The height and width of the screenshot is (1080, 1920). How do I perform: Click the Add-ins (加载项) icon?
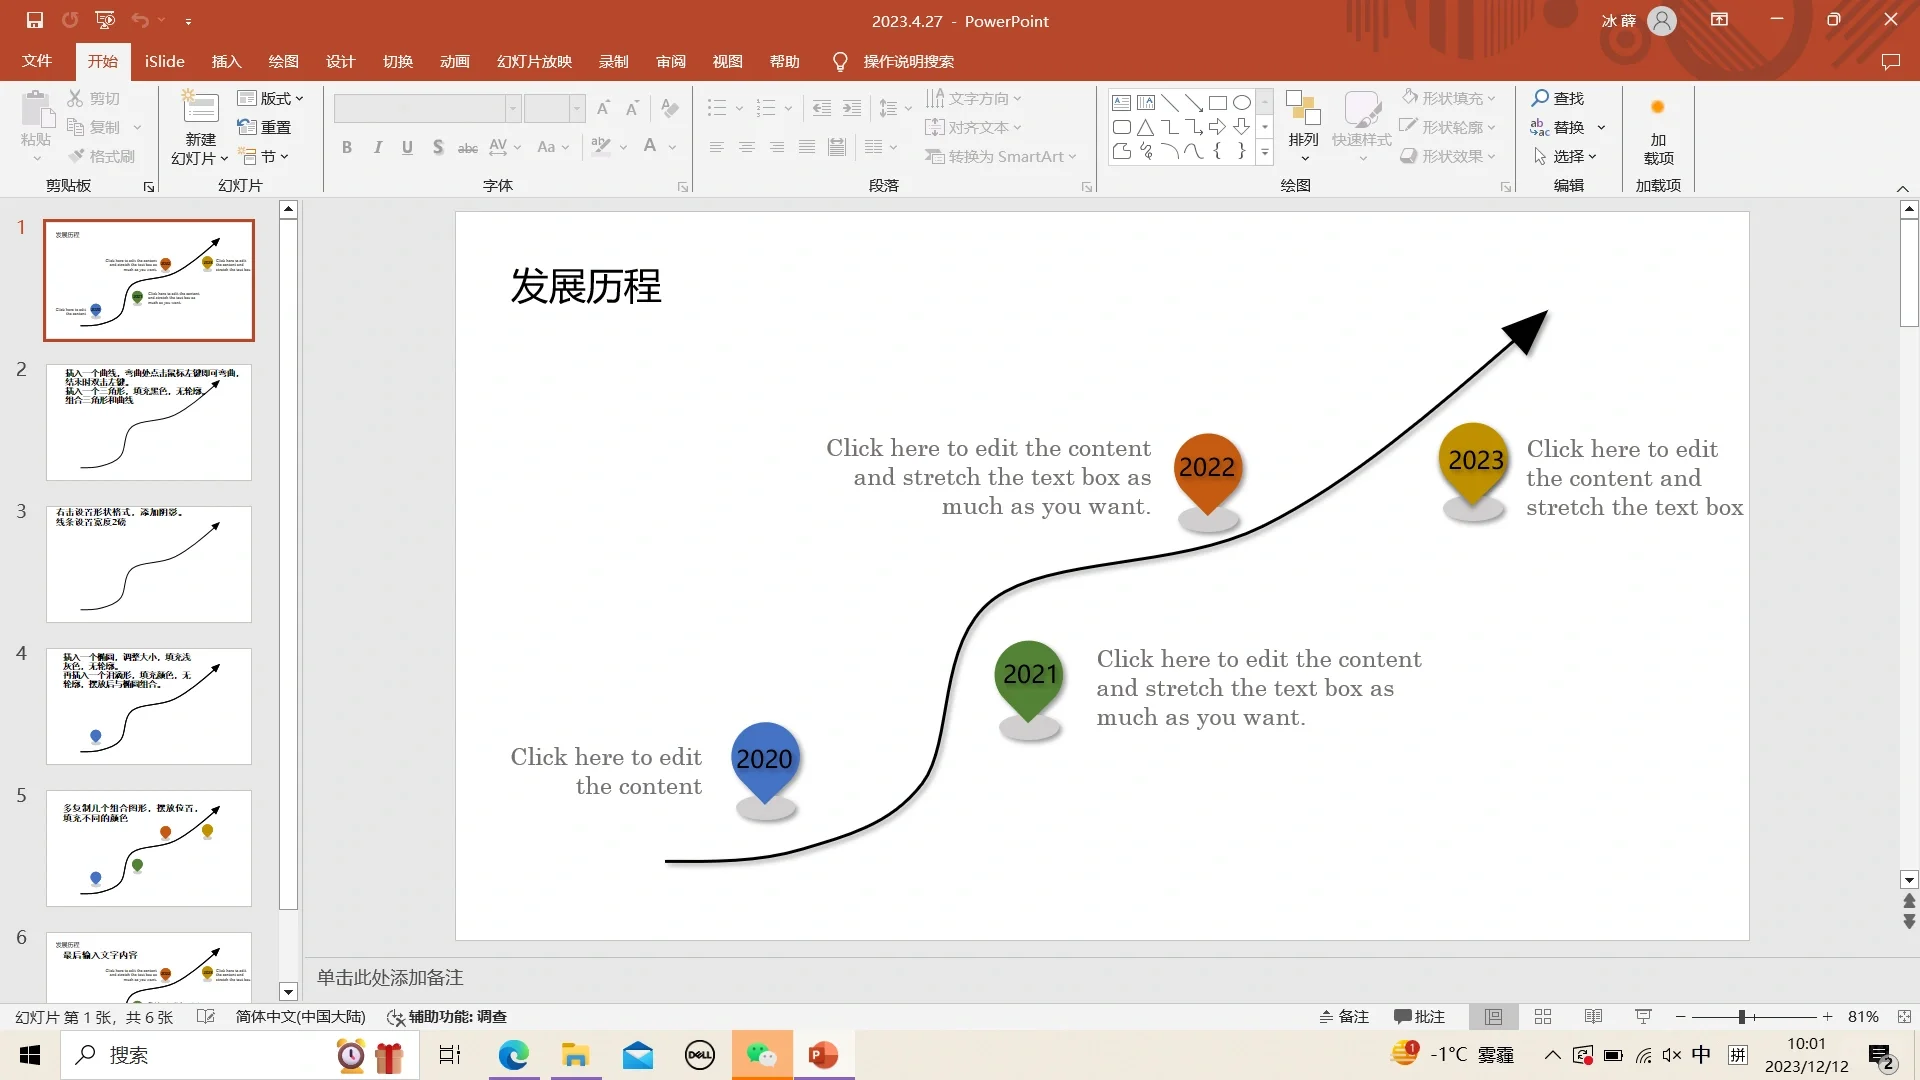(1657, 108)
